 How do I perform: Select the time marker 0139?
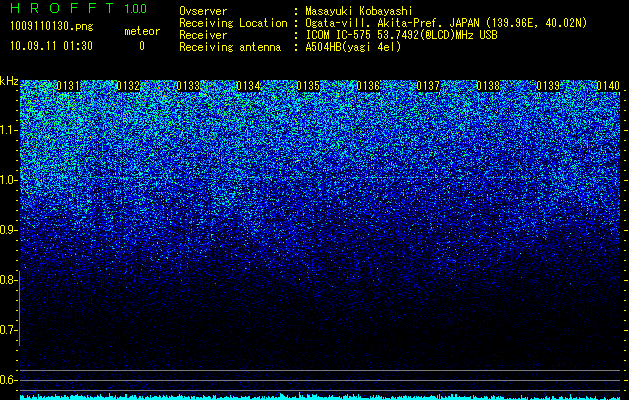(x=548, y=86)
